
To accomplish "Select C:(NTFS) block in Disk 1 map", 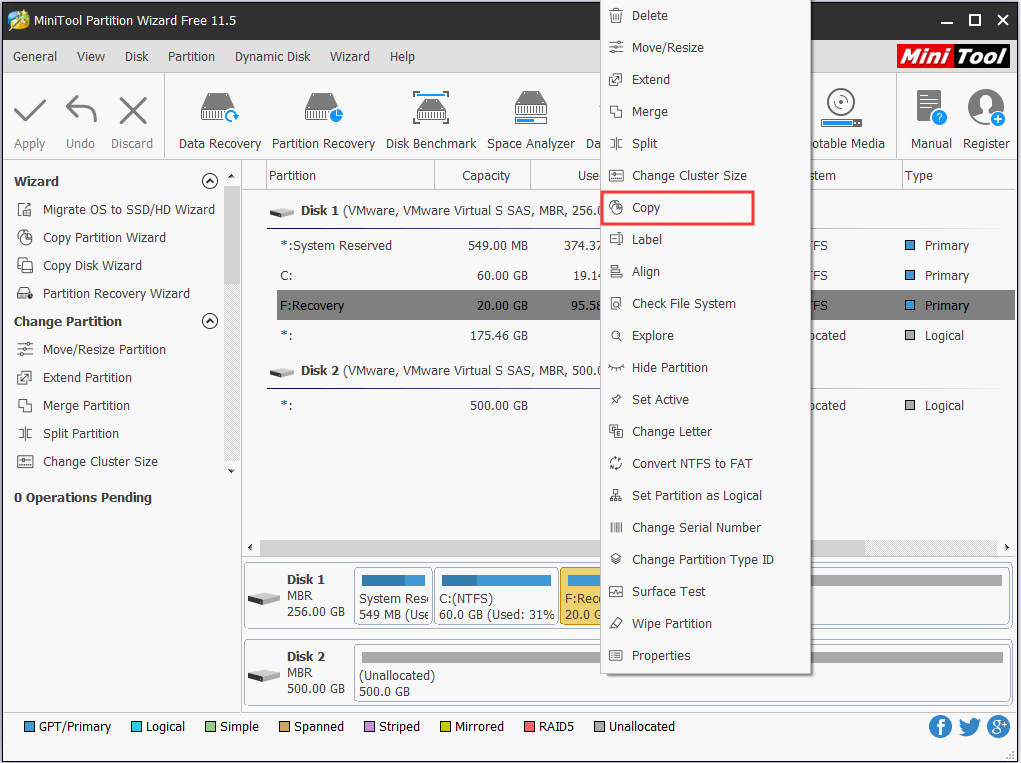I will coord(496,596).
